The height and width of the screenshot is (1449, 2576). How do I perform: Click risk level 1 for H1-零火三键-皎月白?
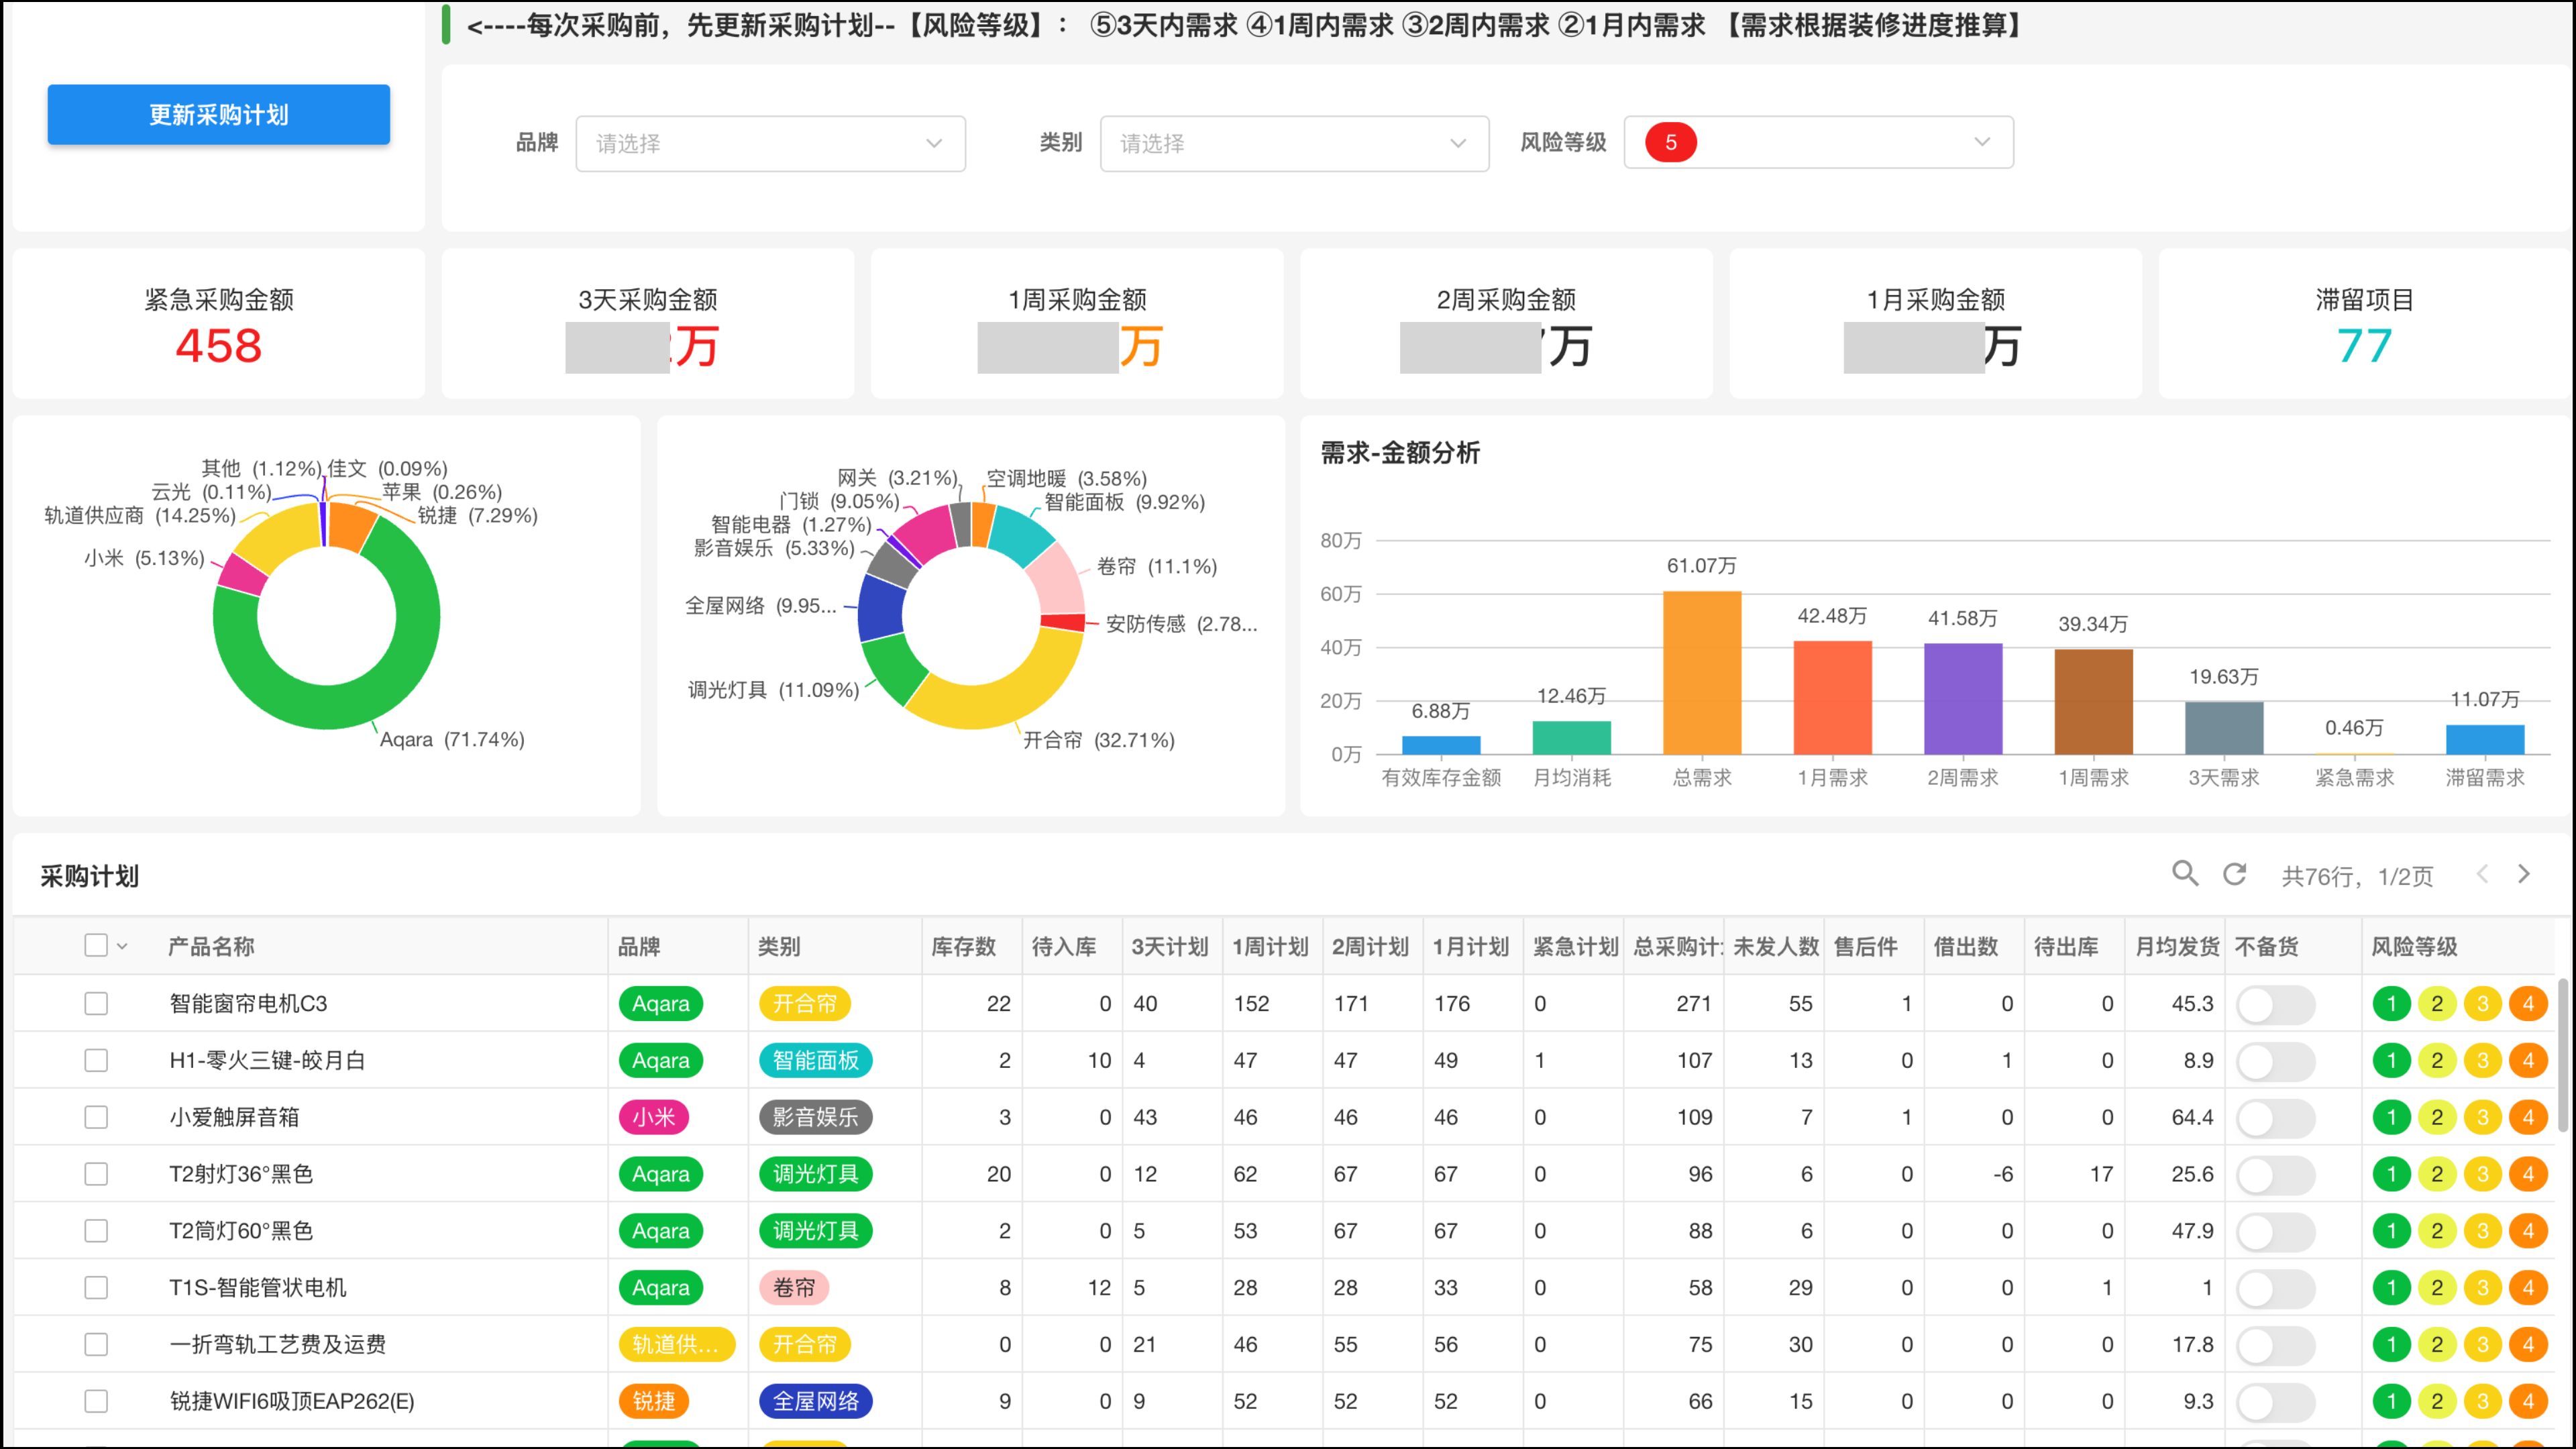(2391, 1061)
